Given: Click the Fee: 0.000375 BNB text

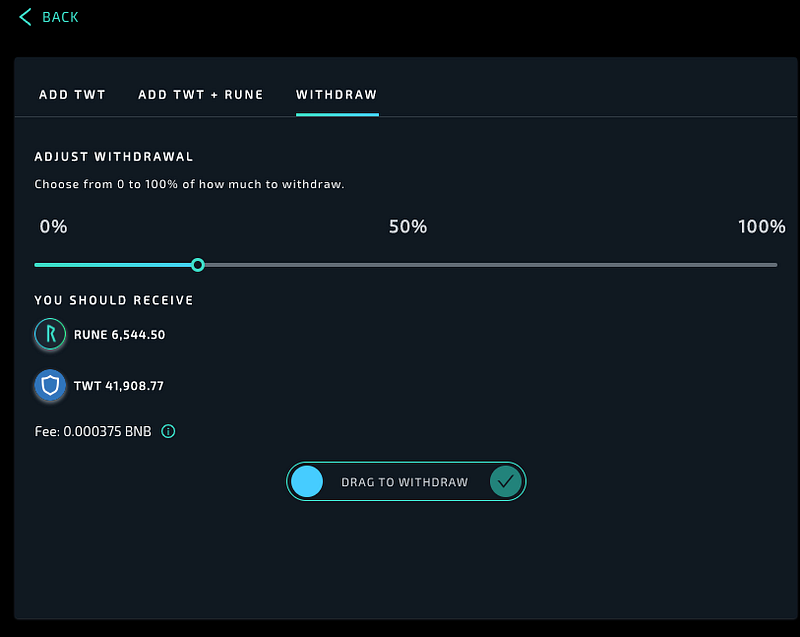Looking at the screenshot, I should (93, 431).
